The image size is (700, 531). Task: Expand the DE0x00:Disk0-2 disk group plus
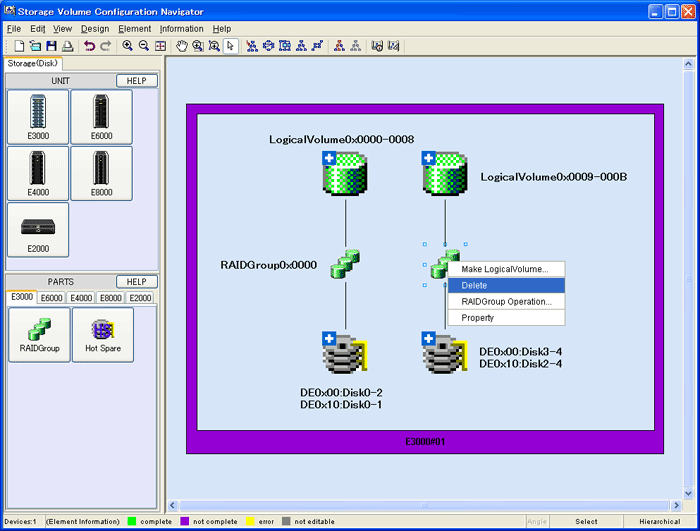coord(329,339)
